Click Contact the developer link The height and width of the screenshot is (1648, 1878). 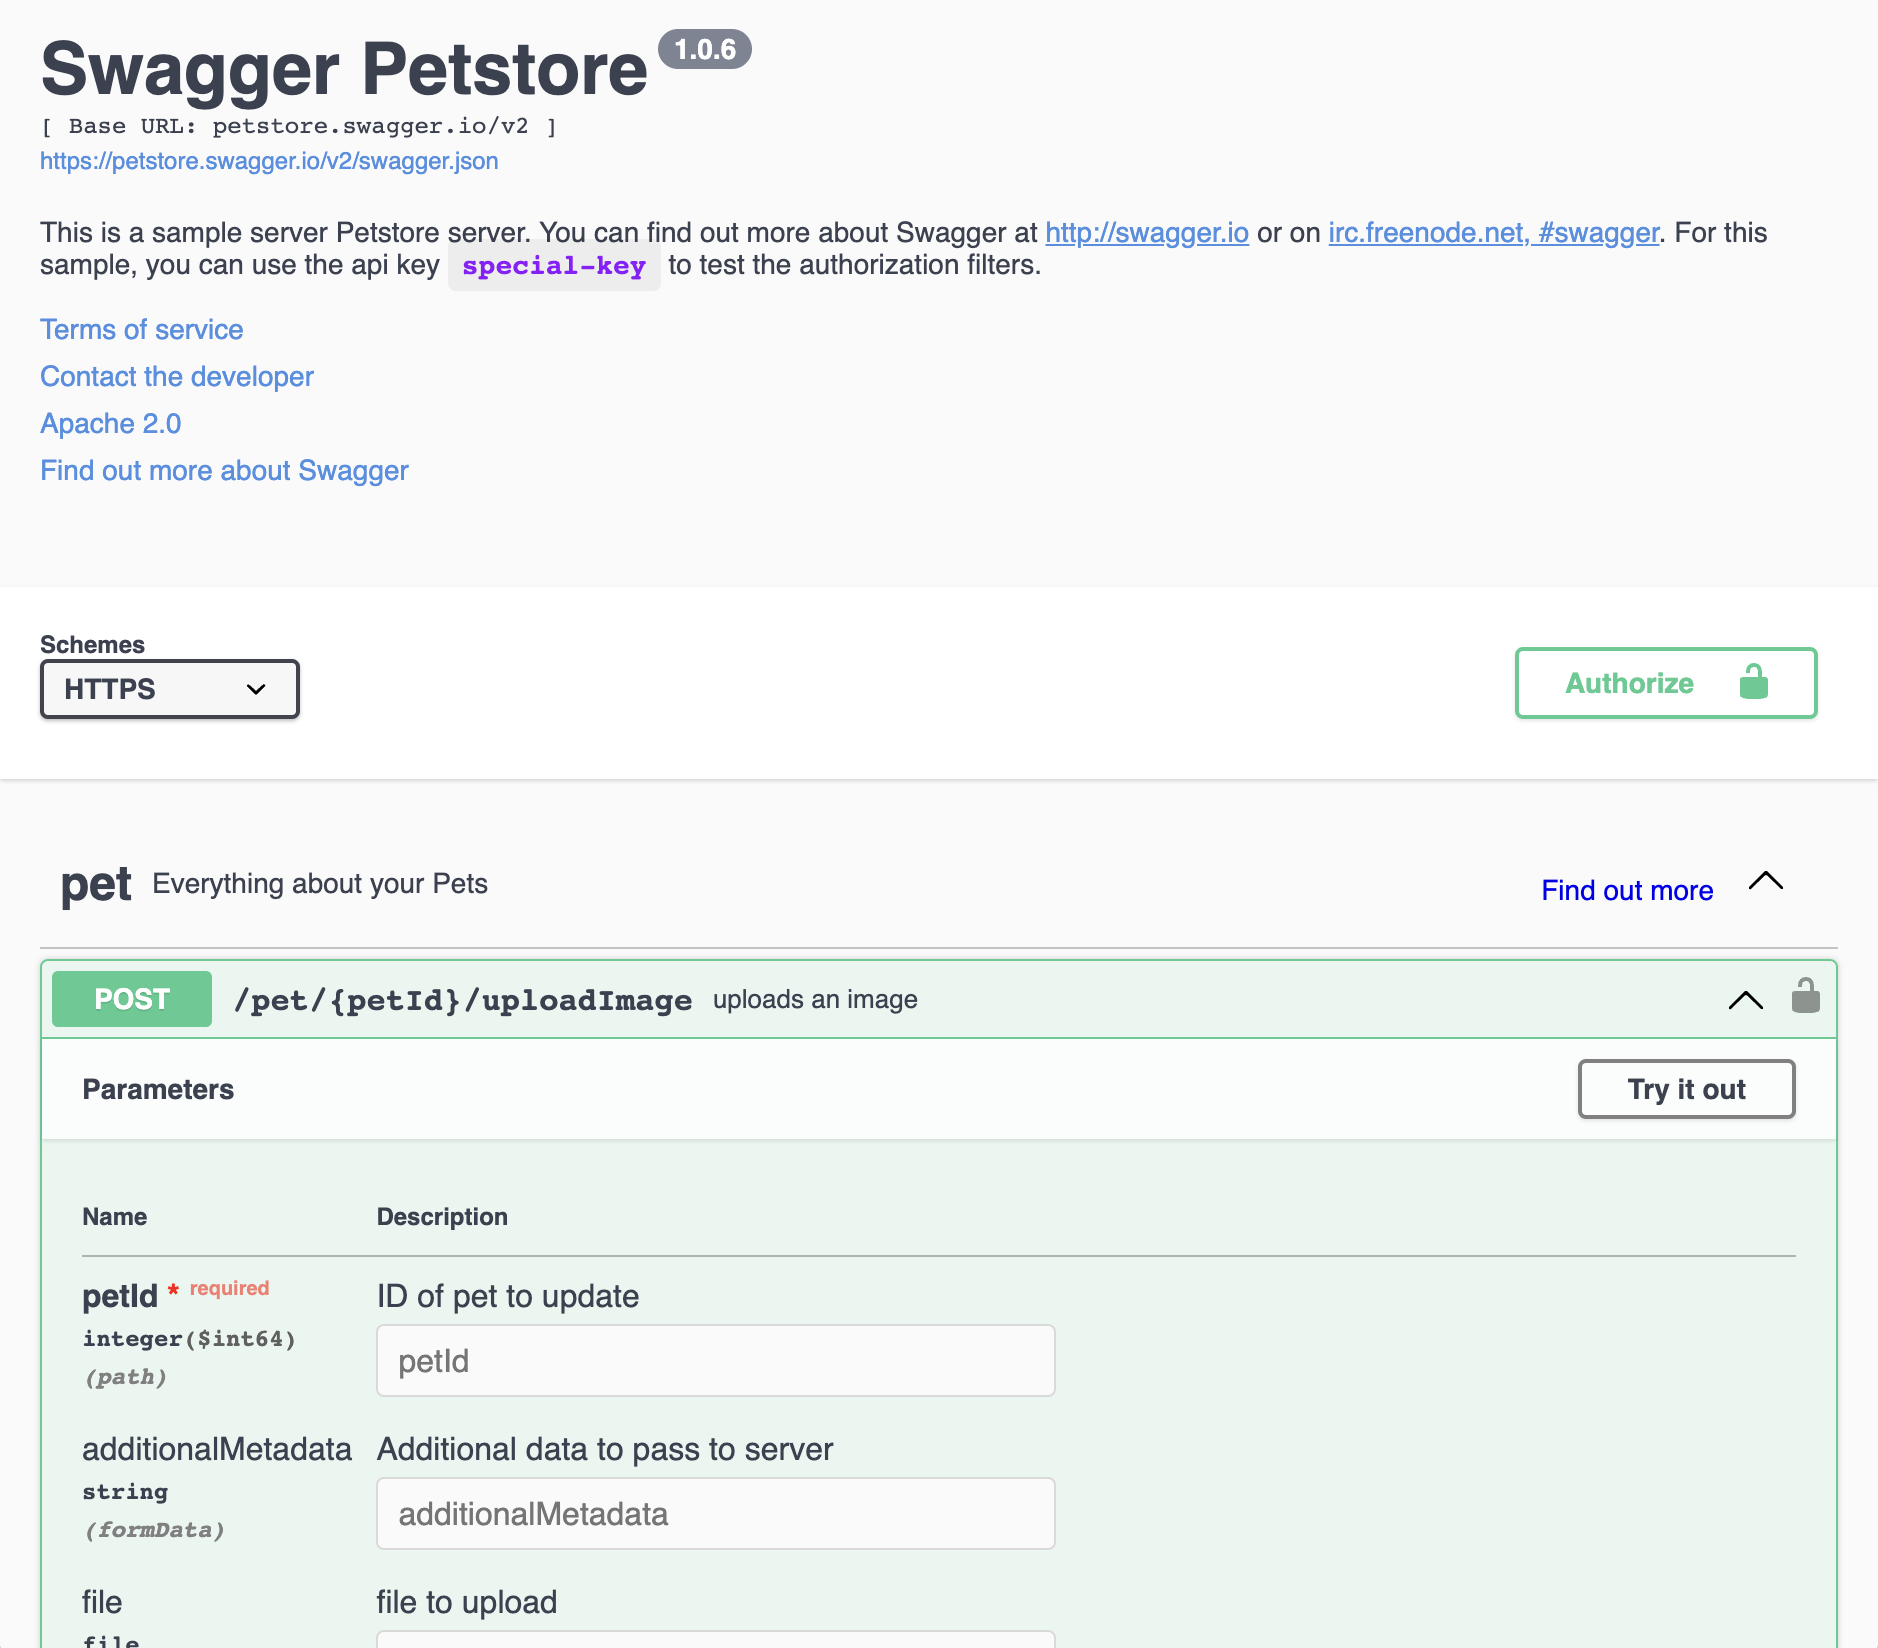pos(177,377)
